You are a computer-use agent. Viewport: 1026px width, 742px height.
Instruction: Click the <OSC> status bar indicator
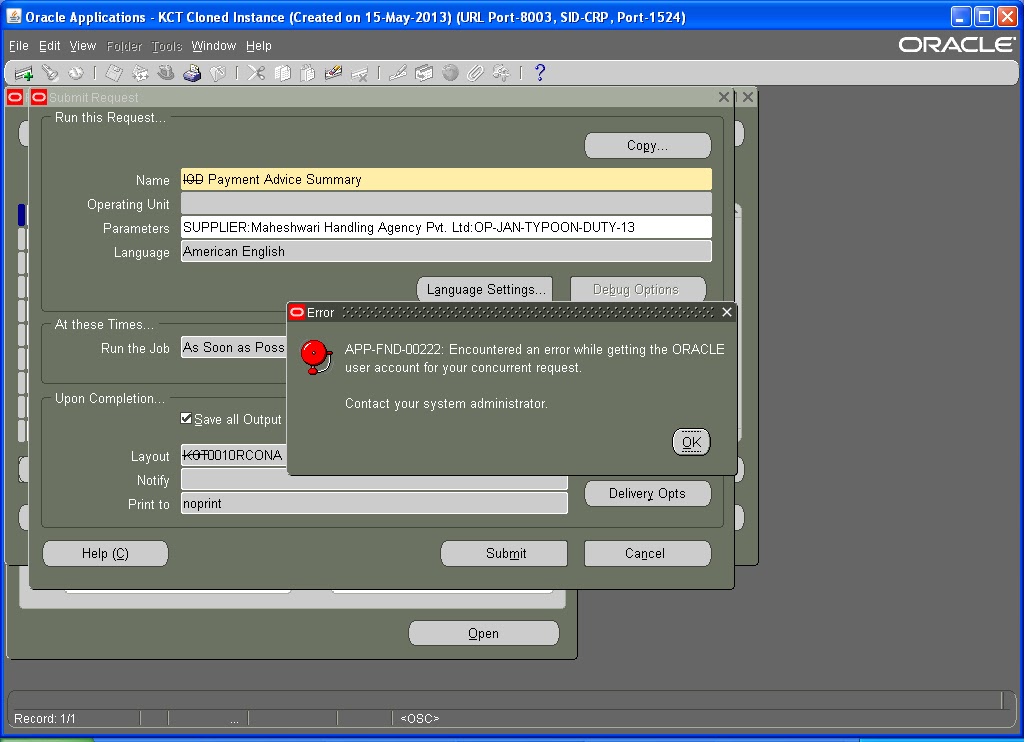419,718
